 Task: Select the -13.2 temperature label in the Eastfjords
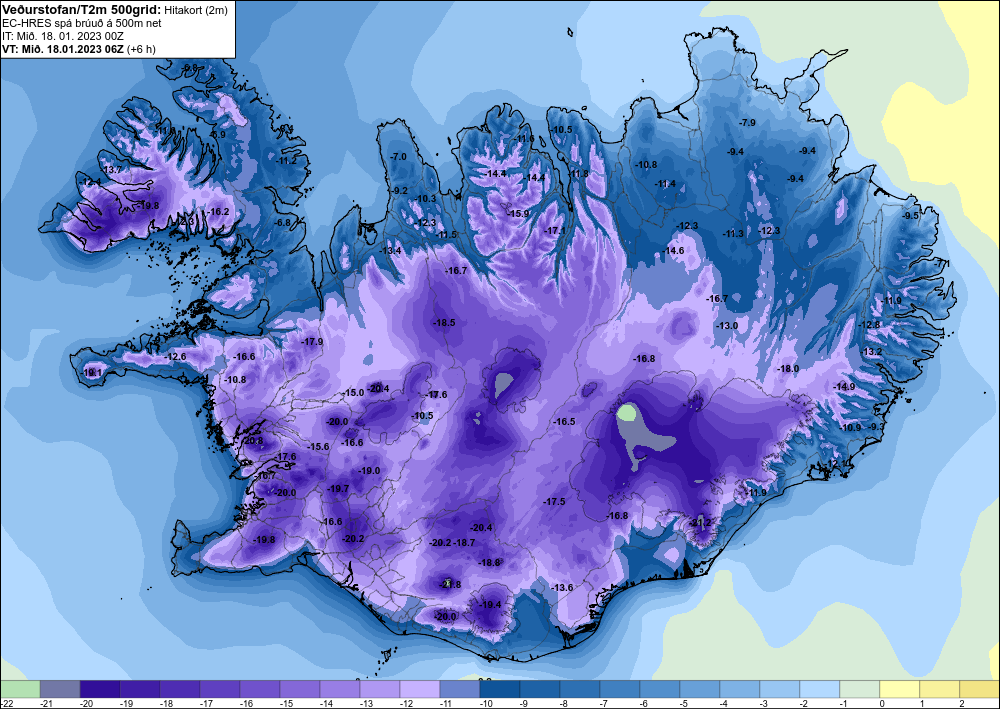pyautogui.click(x=872, y=352)
